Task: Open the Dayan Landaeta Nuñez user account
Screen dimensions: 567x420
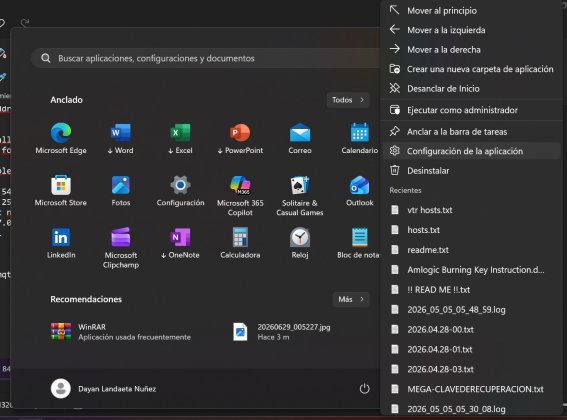Action: 103,389
